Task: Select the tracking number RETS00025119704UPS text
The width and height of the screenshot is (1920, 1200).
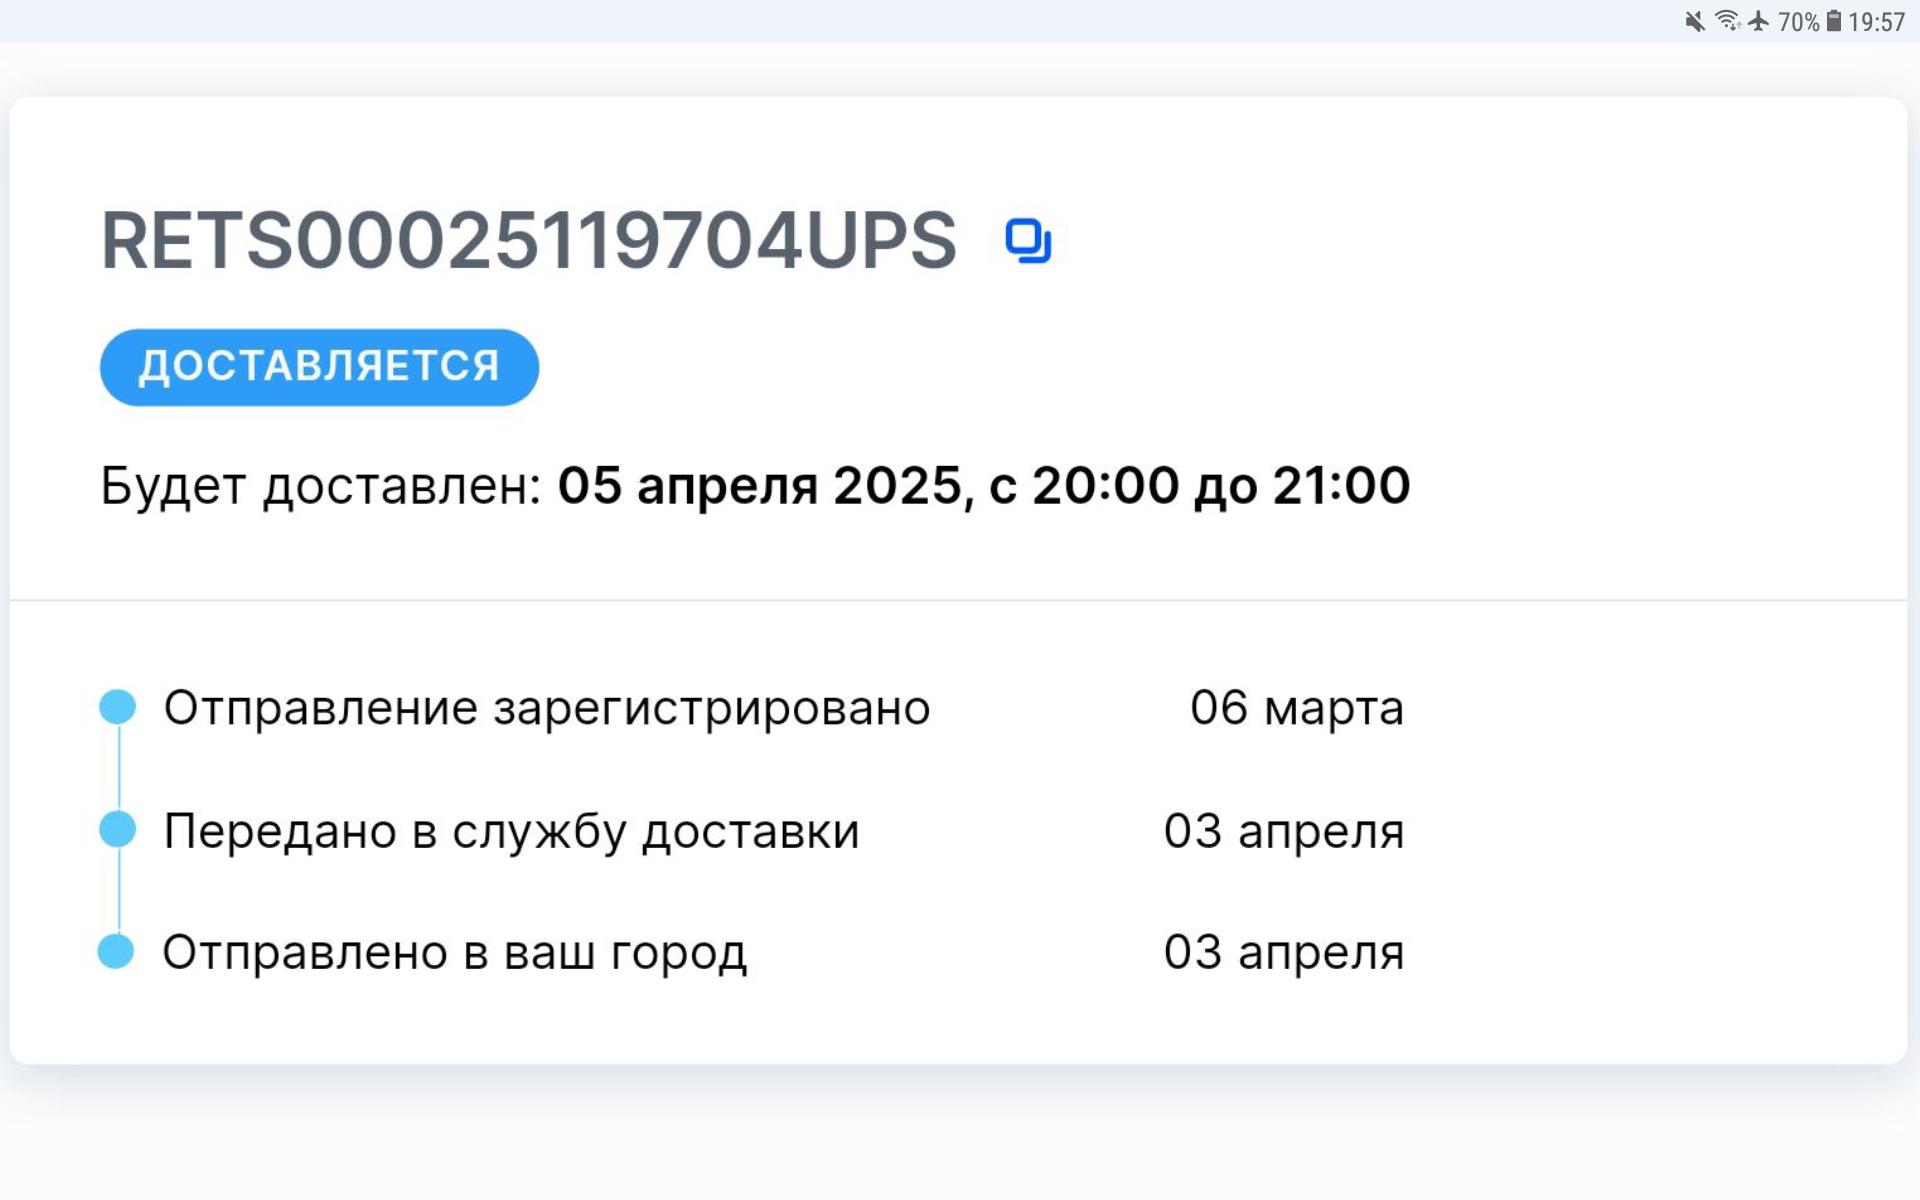Action: pos(529,241)
